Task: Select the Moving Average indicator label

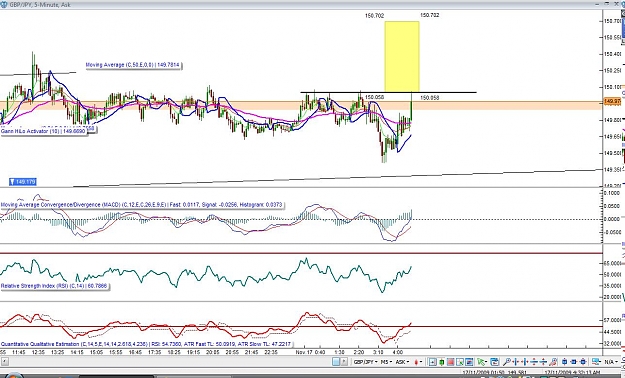Action: pos(133,65)
